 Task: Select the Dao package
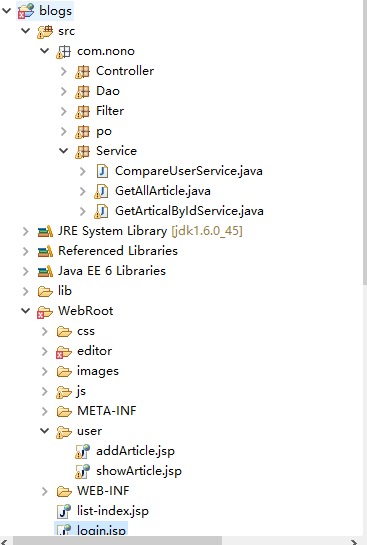[x=108, y=91]
